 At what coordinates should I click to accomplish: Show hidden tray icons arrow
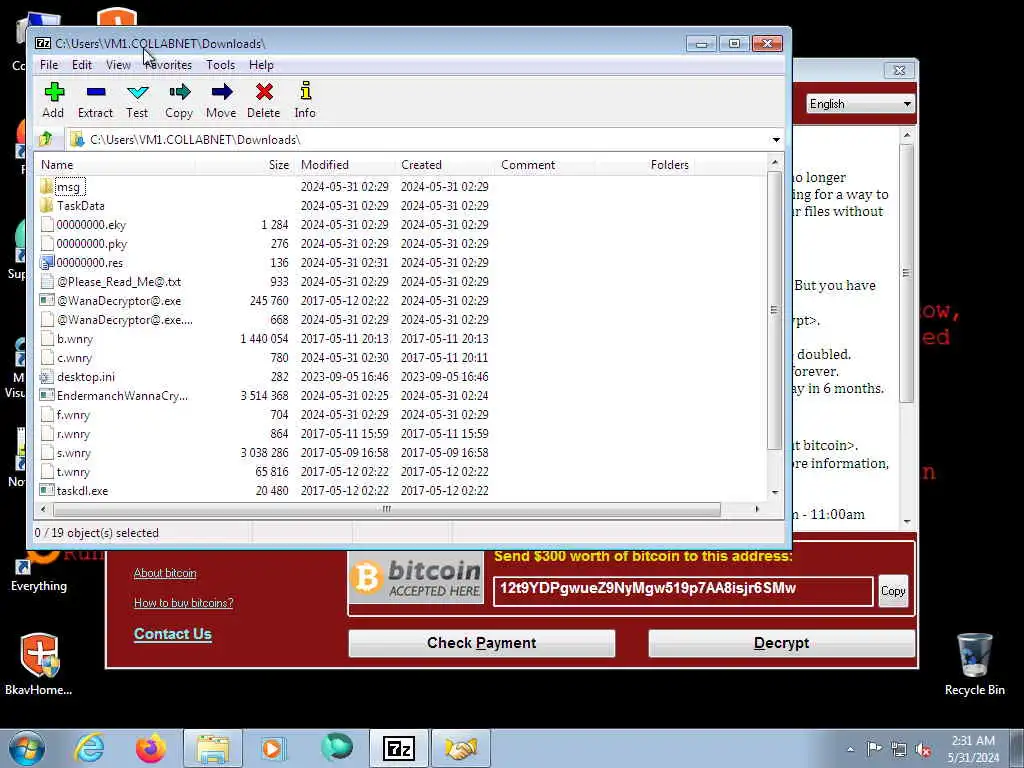[x=850, y=750]
